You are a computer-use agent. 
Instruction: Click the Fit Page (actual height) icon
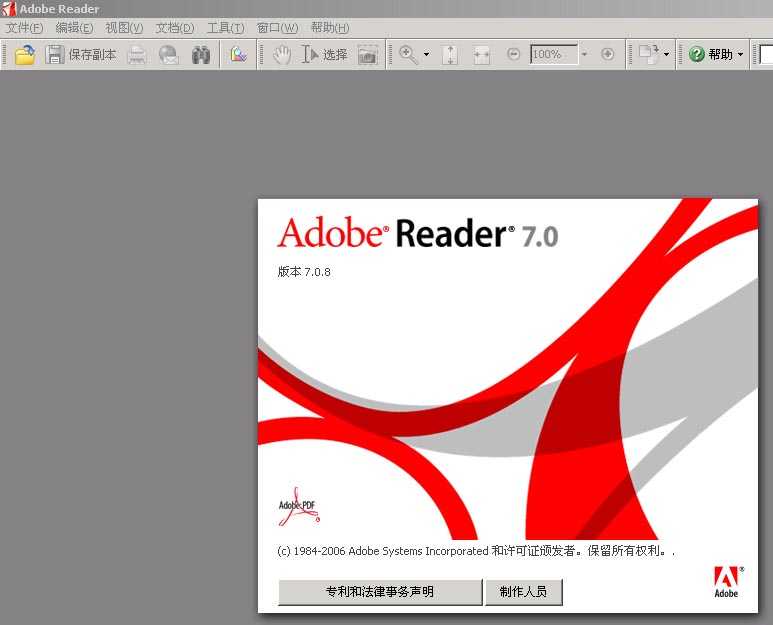coord(450,55)
